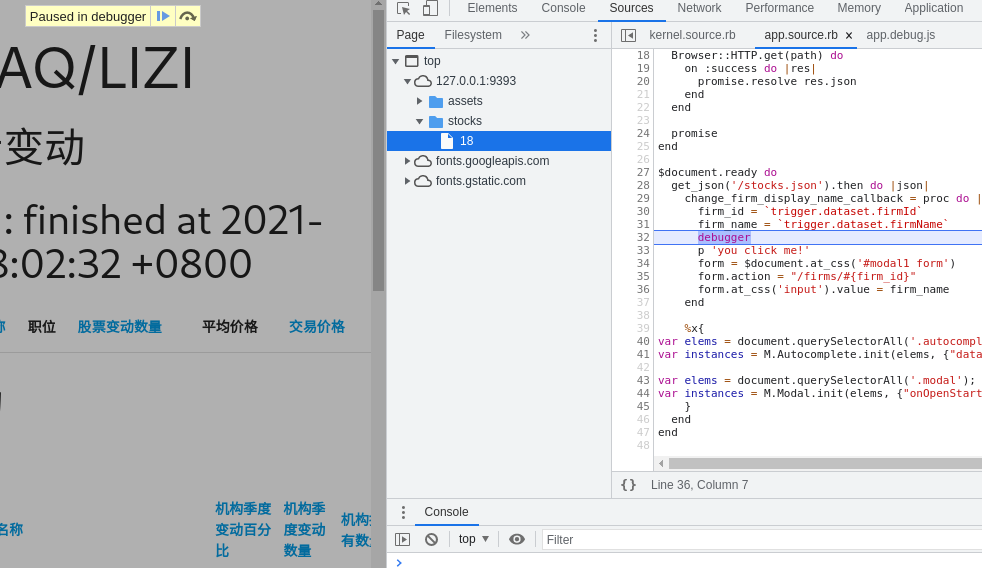Click the page vertical scrollbar thumb
The image size is (982, 568).
(x=378, y=149)
